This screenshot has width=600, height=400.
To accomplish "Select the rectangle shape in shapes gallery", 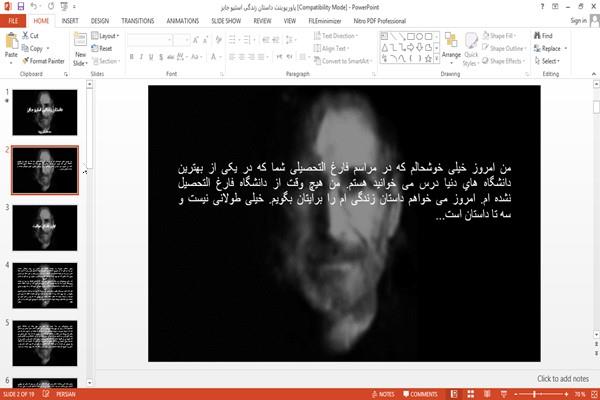I will (x=411, y=37).
